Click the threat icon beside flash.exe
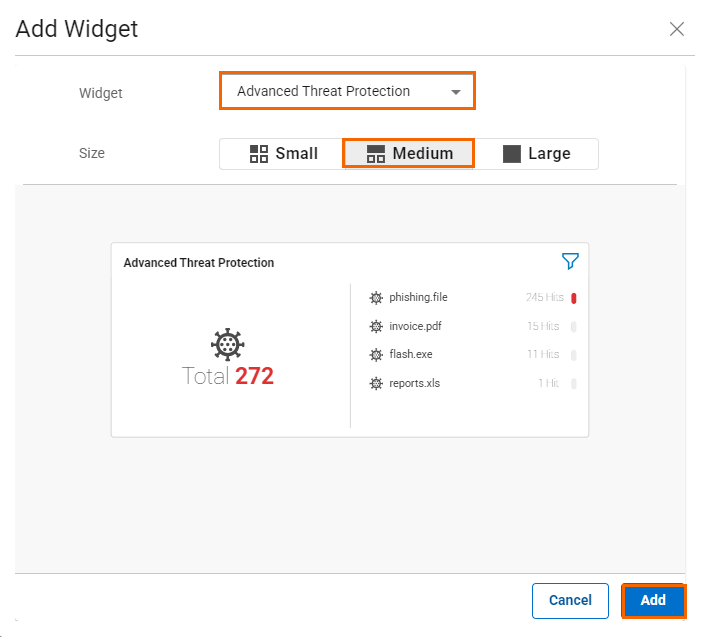 (x=376, y=355)
